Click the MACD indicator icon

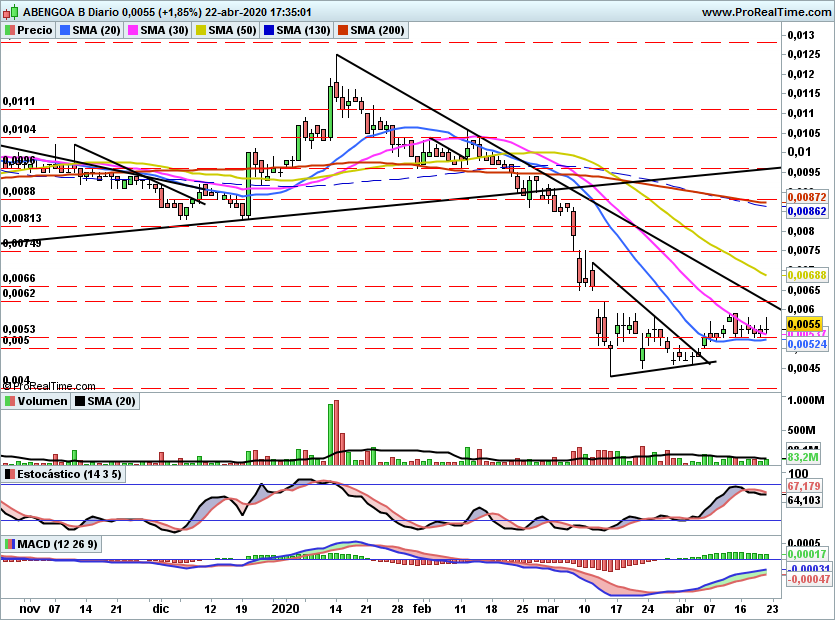pyautogui.click(x=10, y=544)
